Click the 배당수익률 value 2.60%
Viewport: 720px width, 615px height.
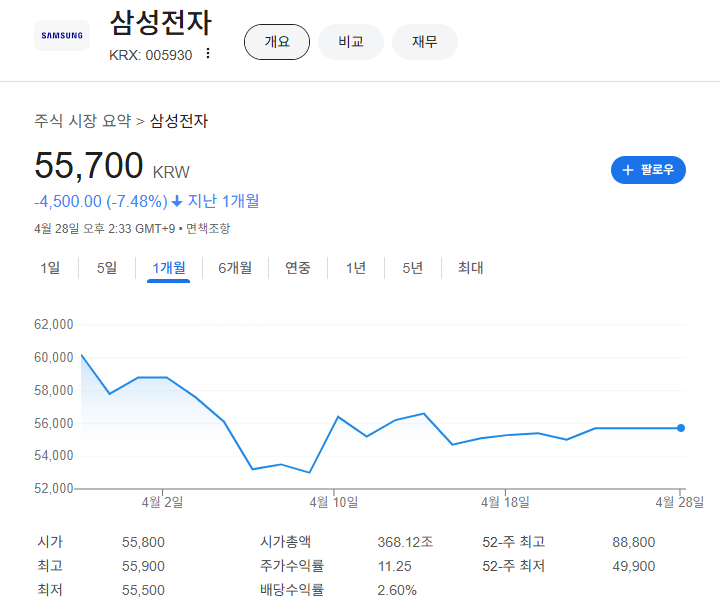[397, 590]
